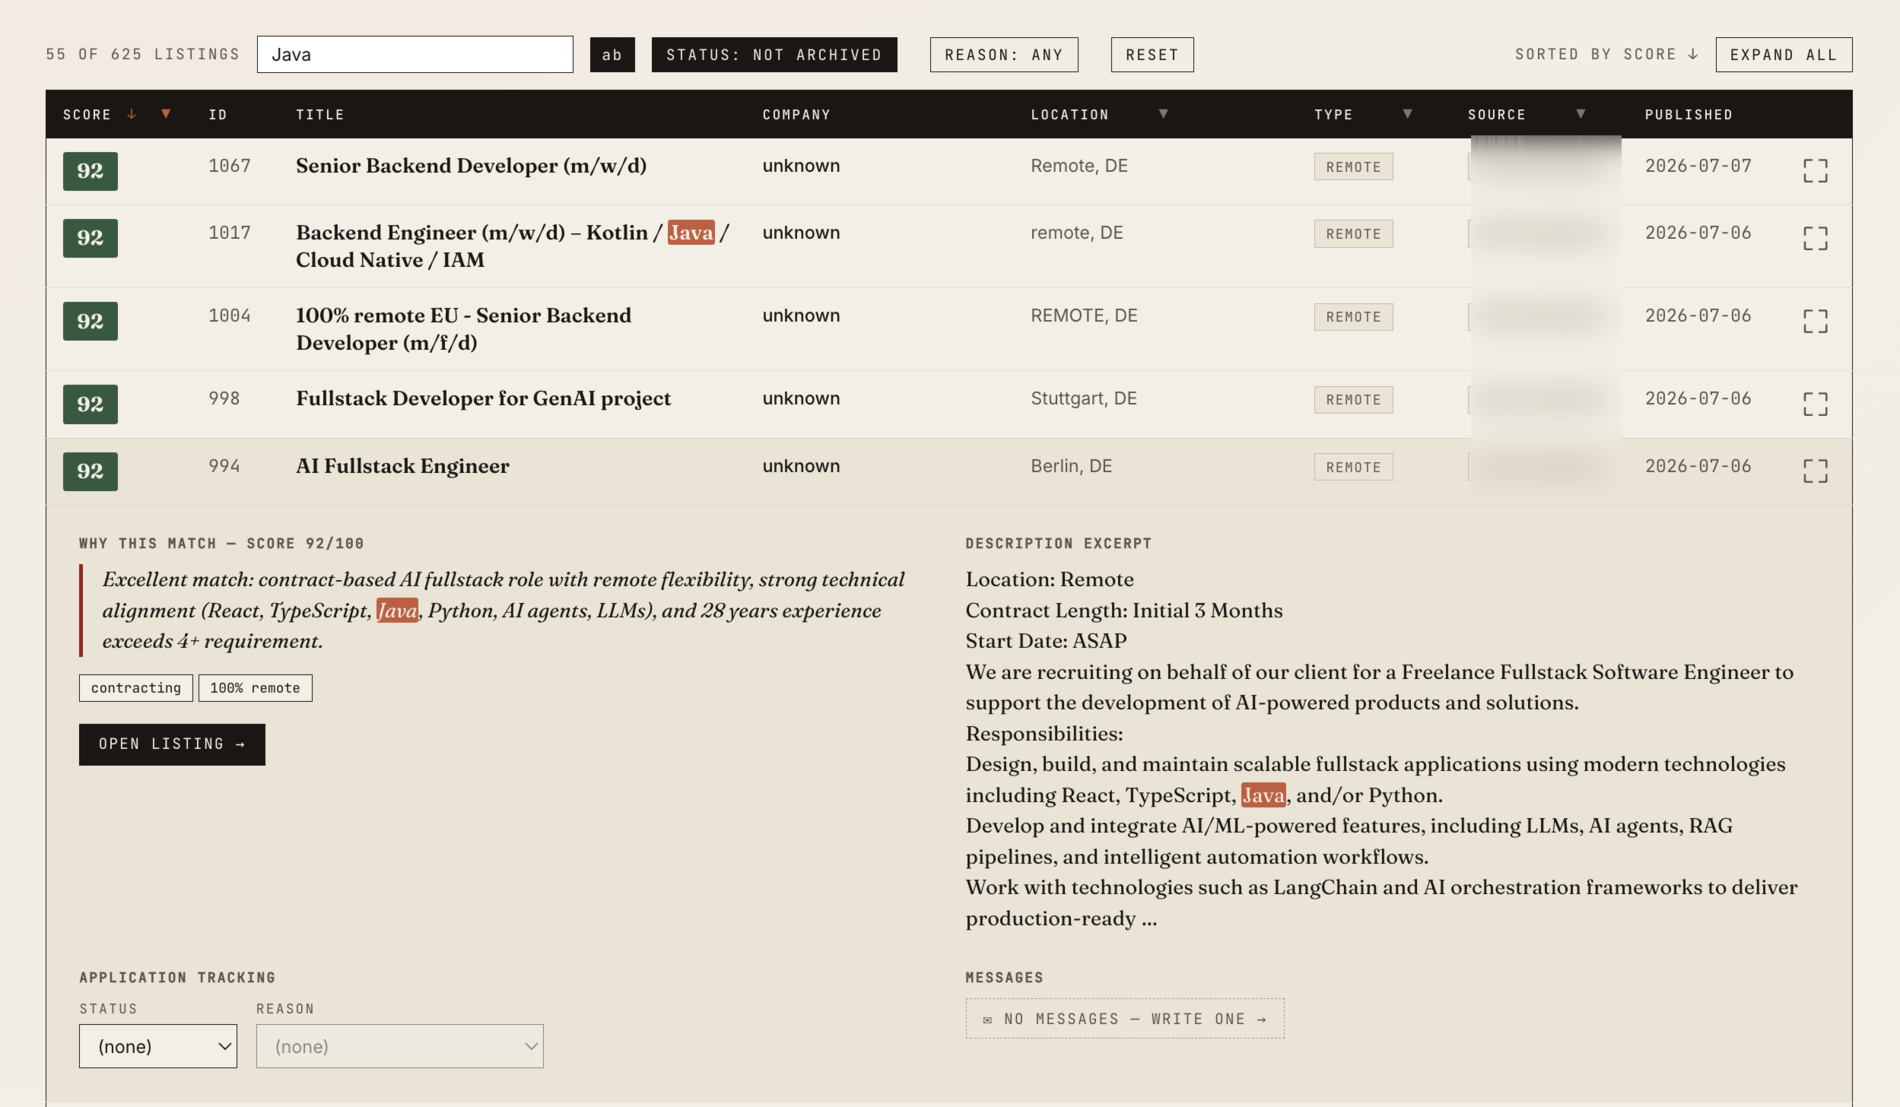Click the Published column header
This screenshot has width=1900, height=1107.
[1689, 114]
